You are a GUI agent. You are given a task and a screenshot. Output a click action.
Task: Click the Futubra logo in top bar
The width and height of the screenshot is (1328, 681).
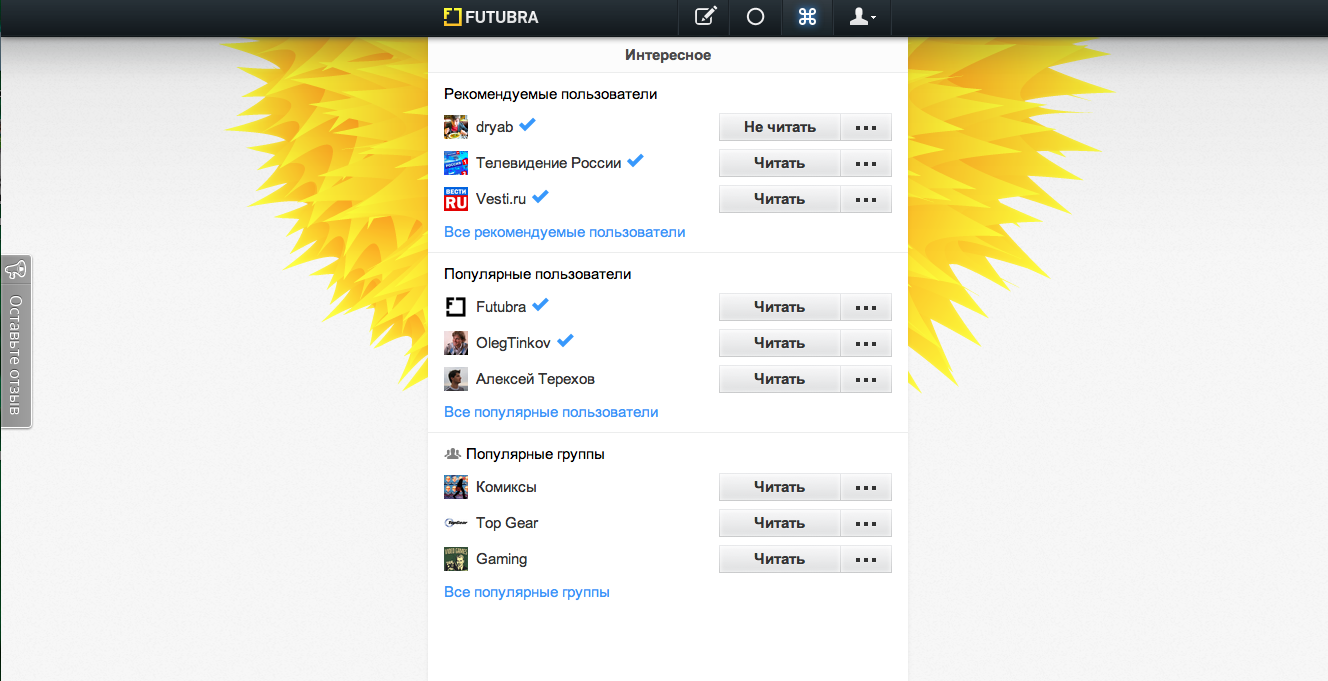click(x=491, y=16)
